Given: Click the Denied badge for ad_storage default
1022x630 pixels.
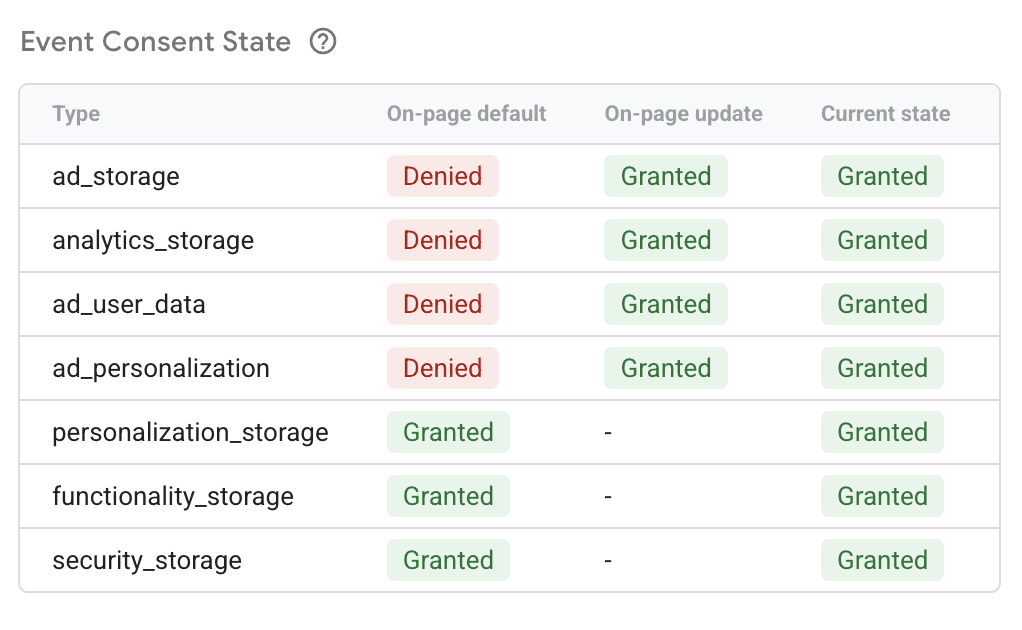Looking at the screenshot, I should pyautogui.click(x=442, y=177).
